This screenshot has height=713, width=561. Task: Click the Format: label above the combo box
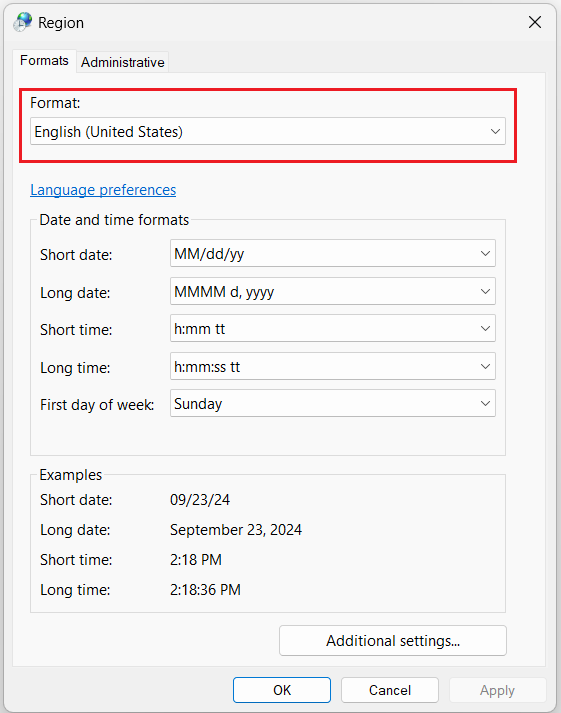55,103
